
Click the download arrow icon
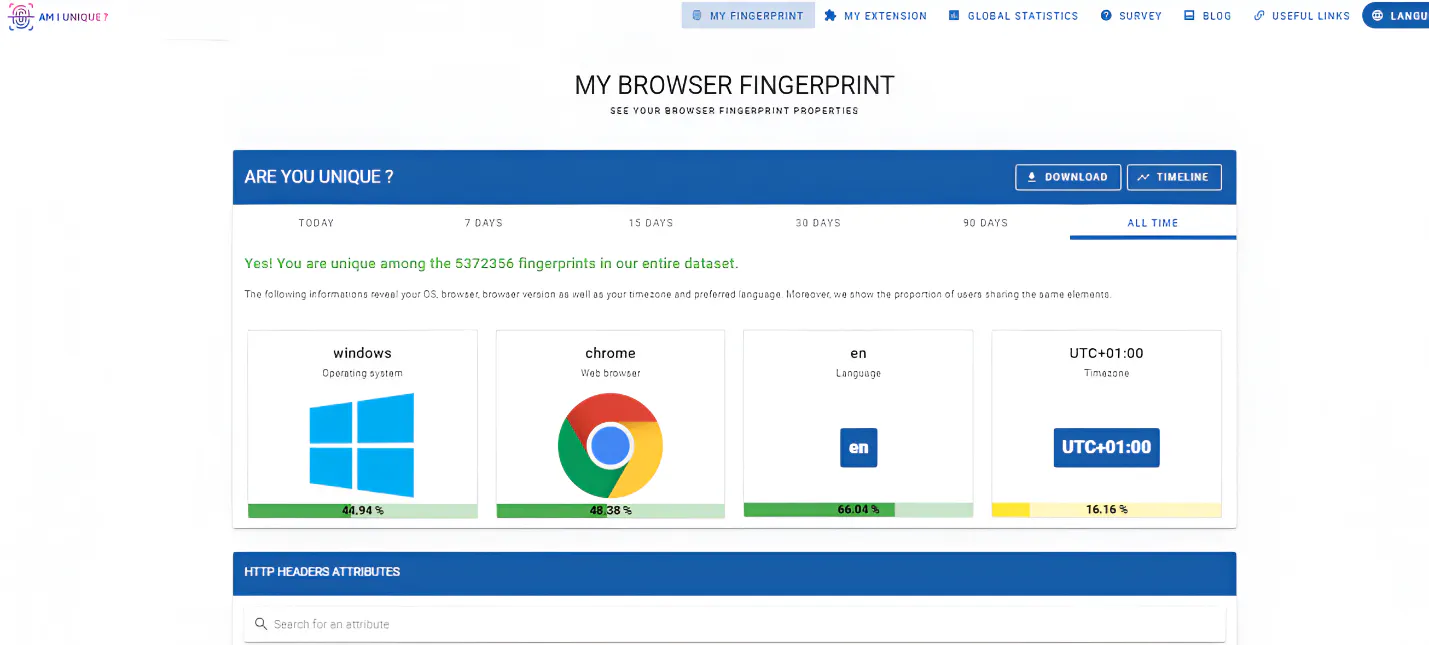click(x=1032, y=177)
